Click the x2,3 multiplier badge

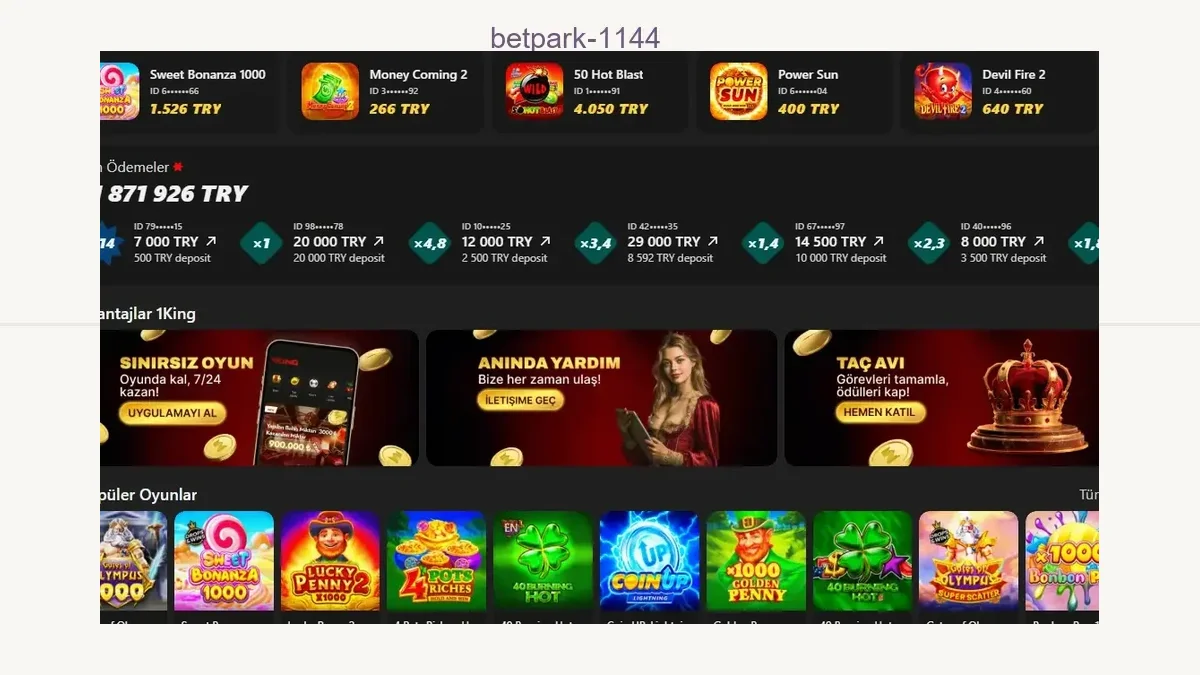tap(928, 243)
